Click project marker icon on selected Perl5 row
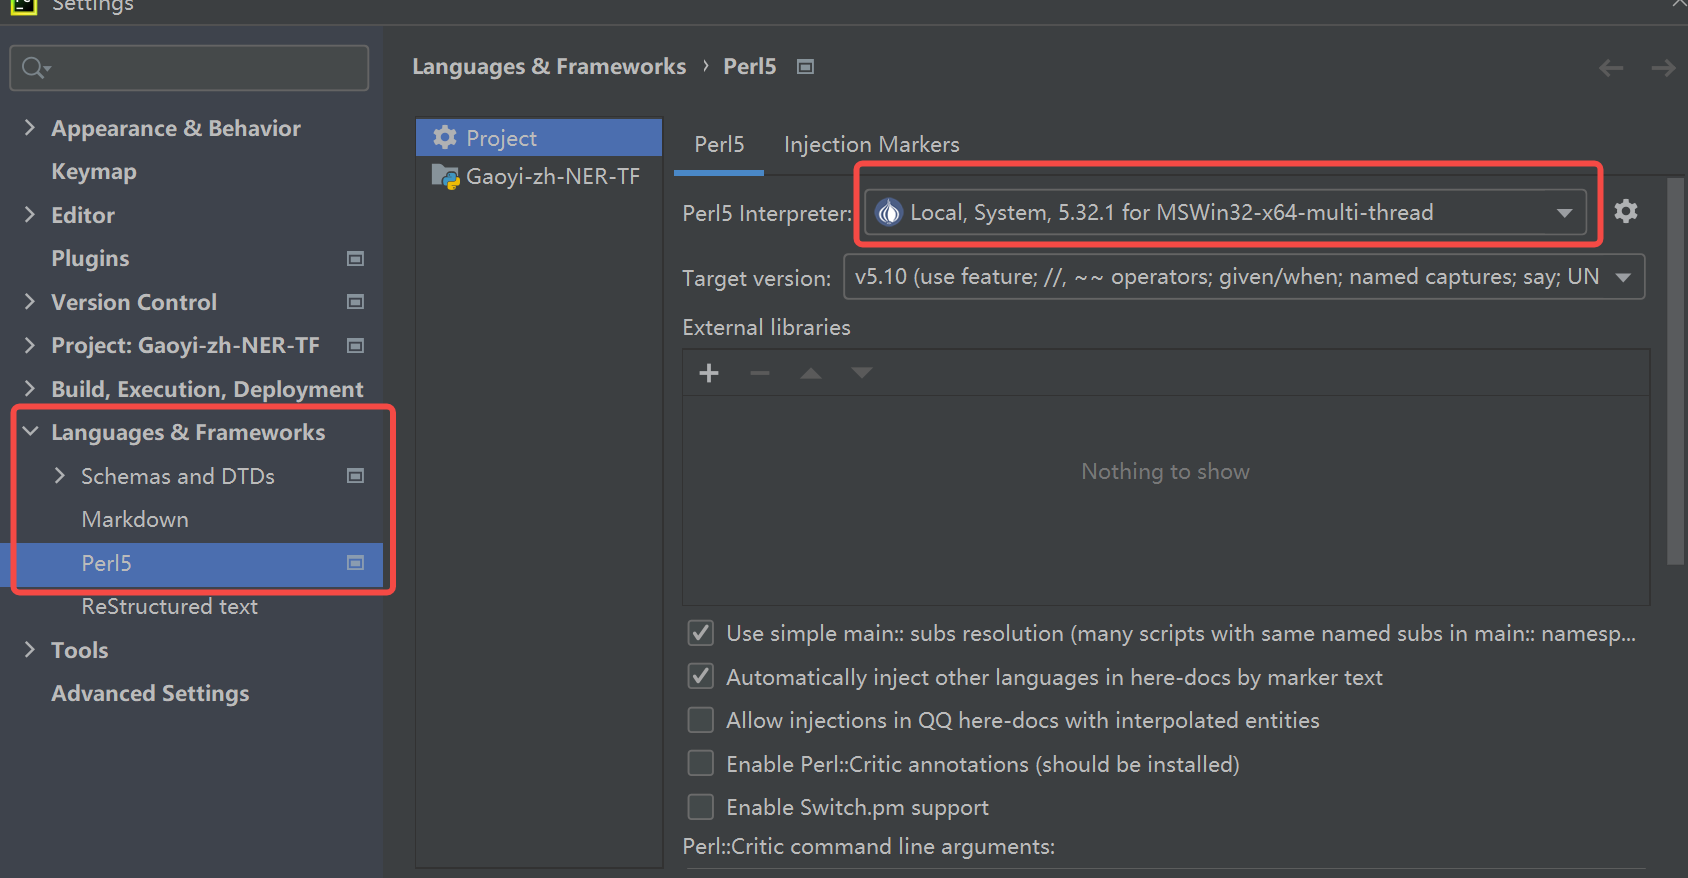Image resolution: width=1688 pixels, height=878 pixels. click(355, 563)
